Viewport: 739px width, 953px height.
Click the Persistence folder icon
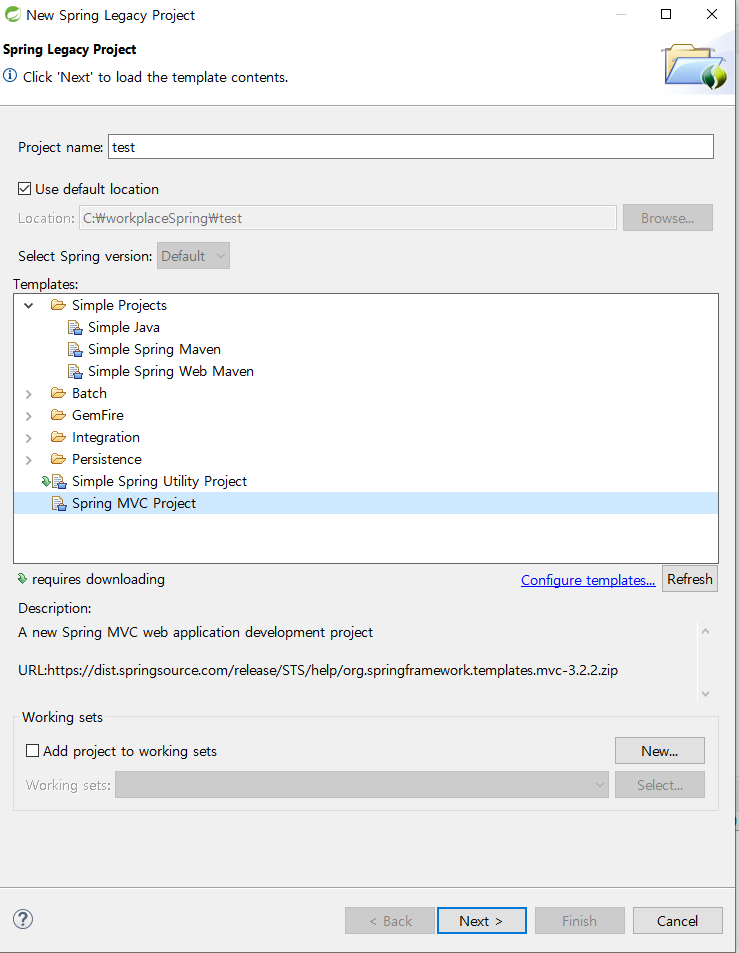[58, 459]
